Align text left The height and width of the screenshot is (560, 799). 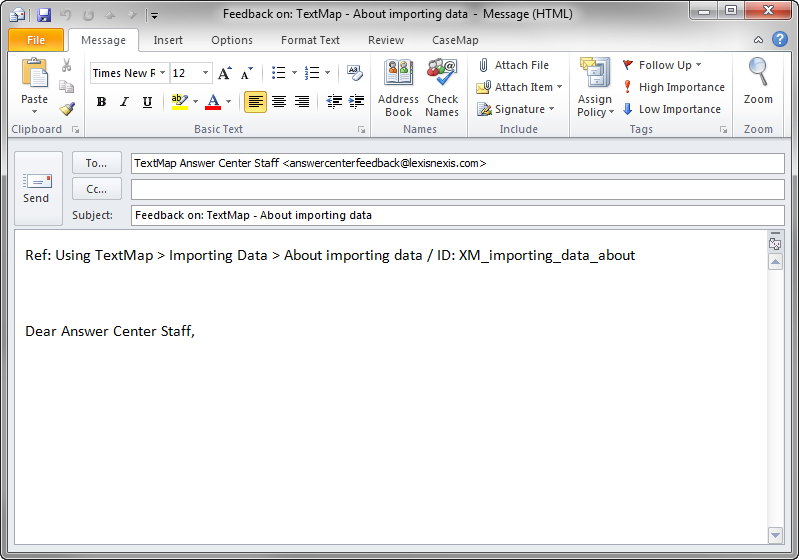255,102
